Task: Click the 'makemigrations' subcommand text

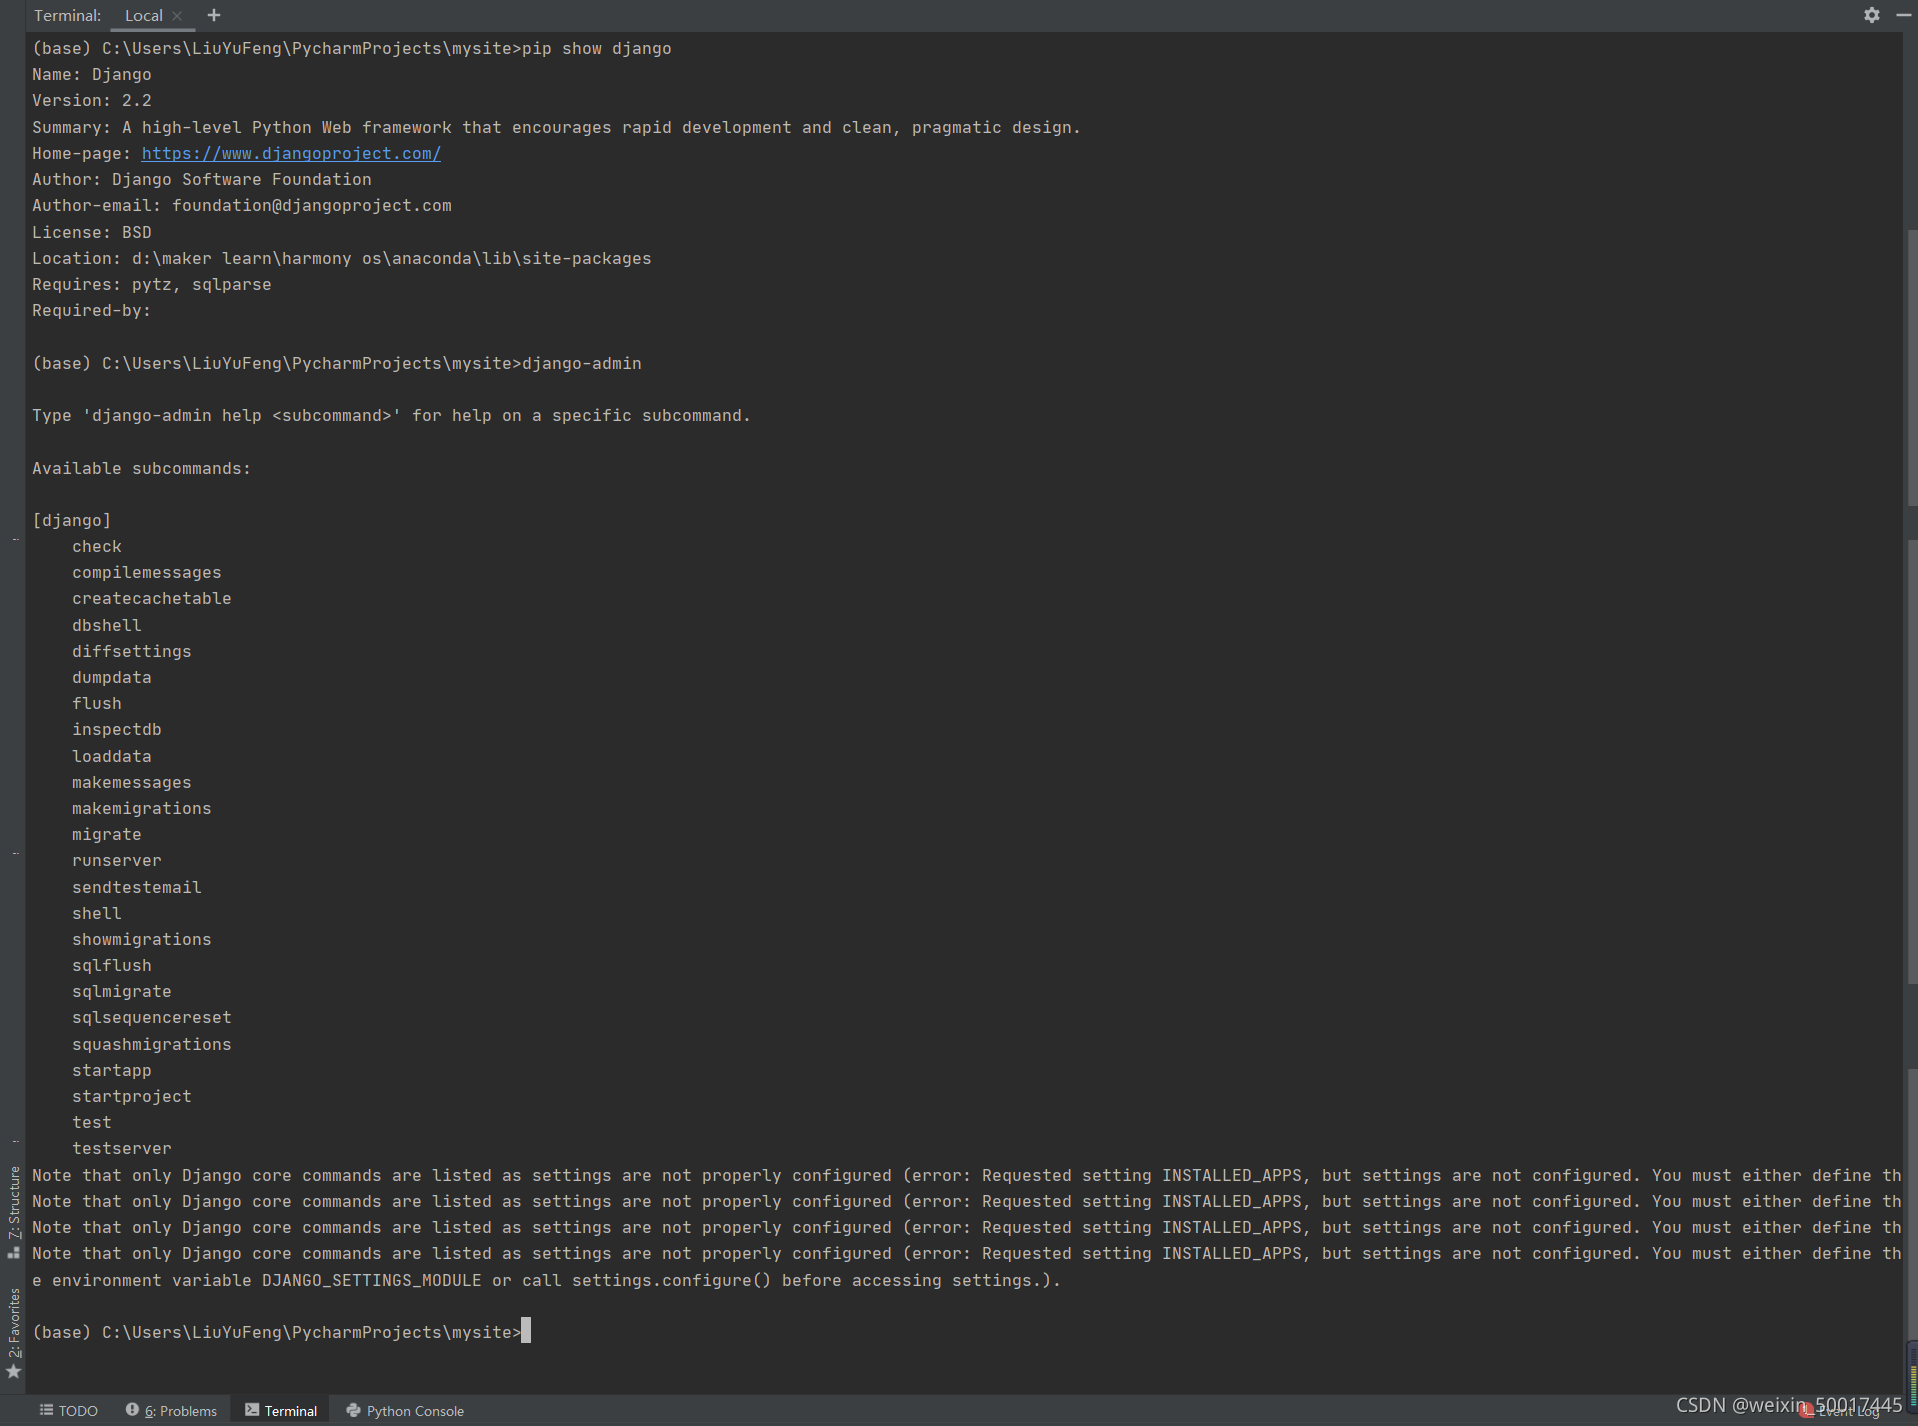Action: 141,808
